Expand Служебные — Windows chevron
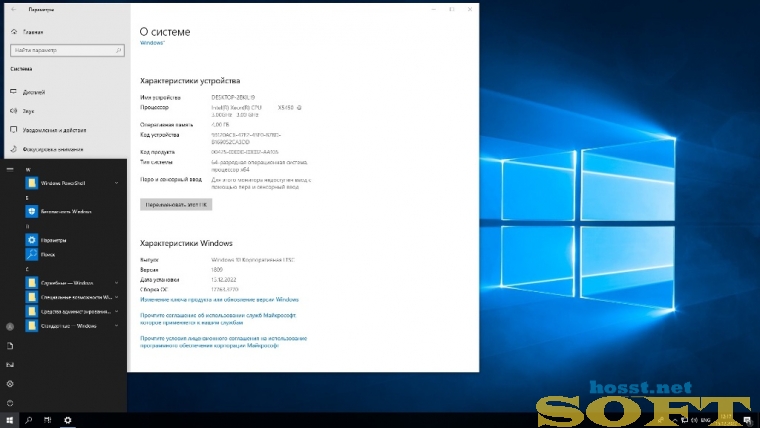This screenshot has height=428, width=760. (116, 283)
